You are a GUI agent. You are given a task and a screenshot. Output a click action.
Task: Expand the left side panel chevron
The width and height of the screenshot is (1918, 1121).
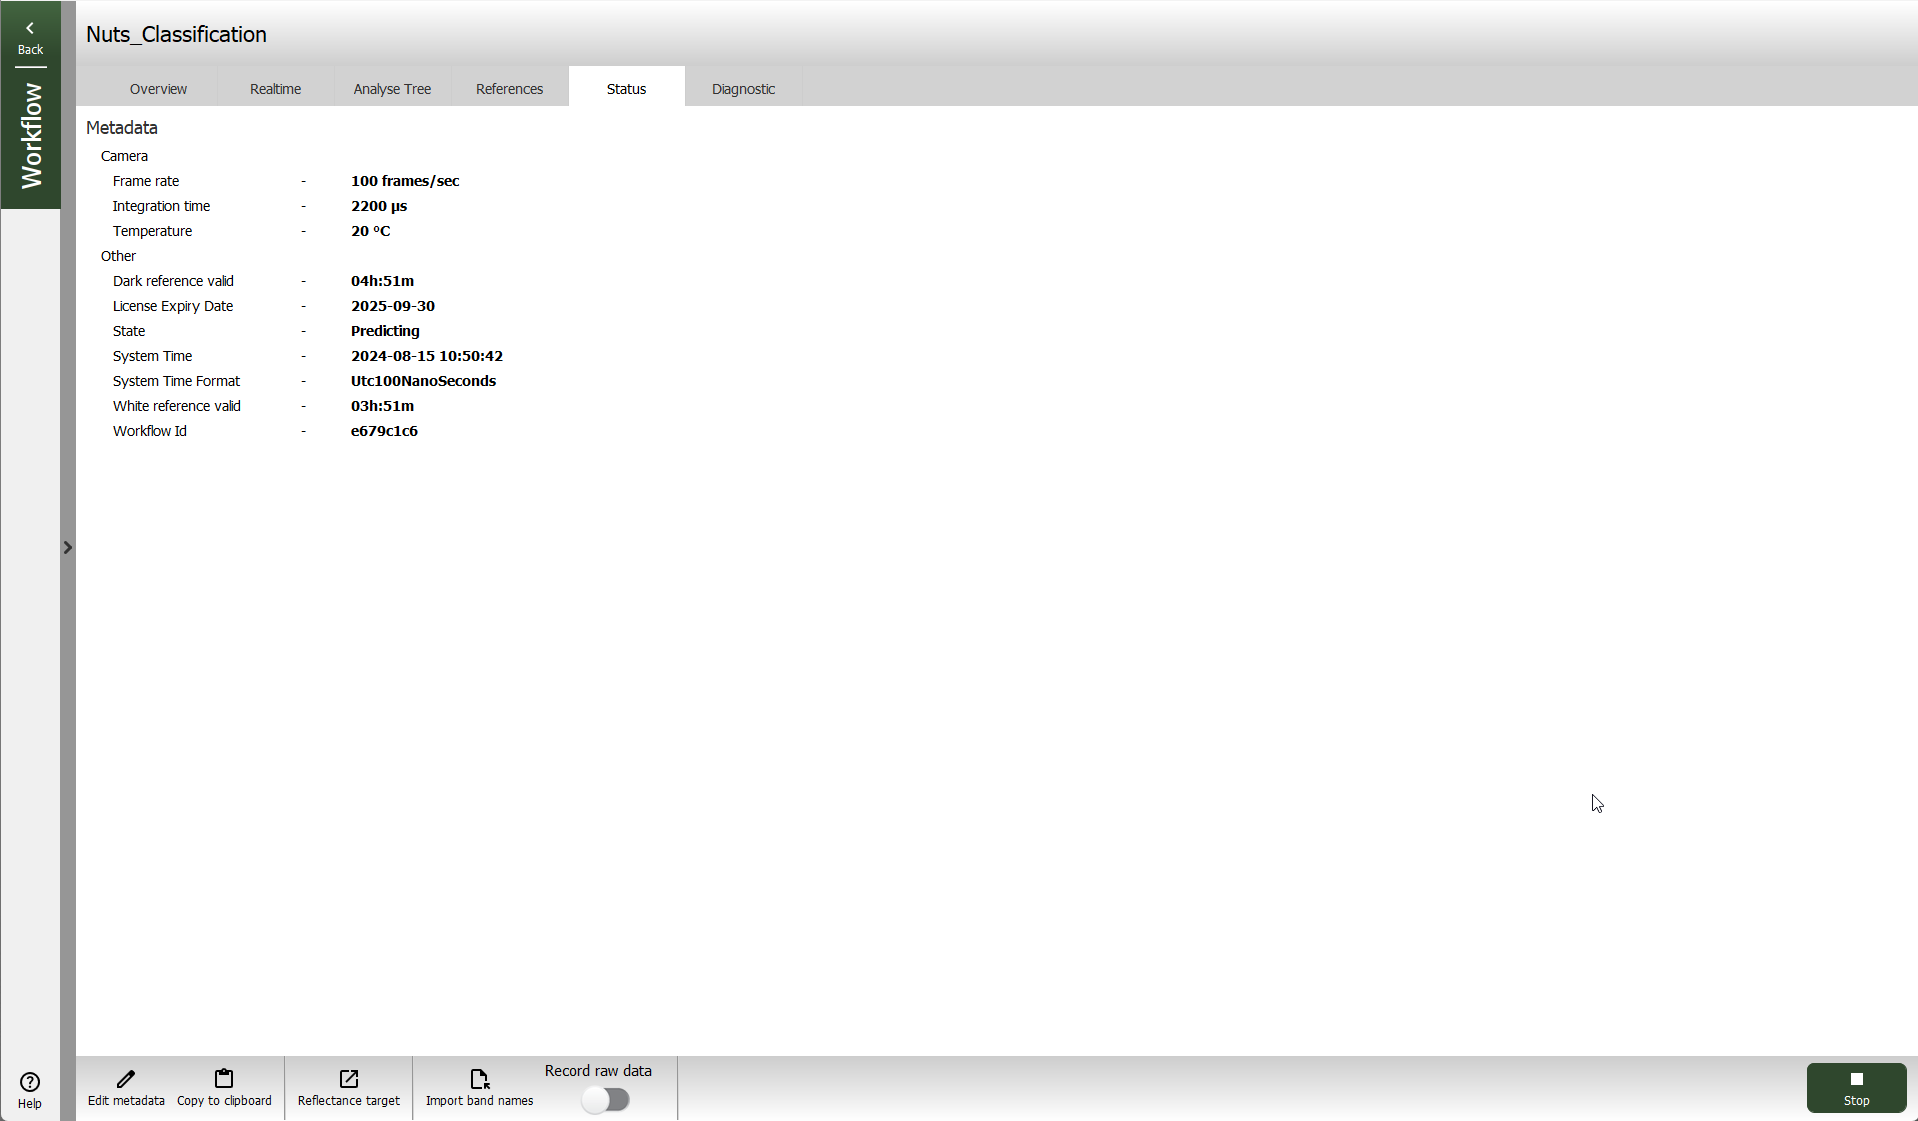coord(68,548)
